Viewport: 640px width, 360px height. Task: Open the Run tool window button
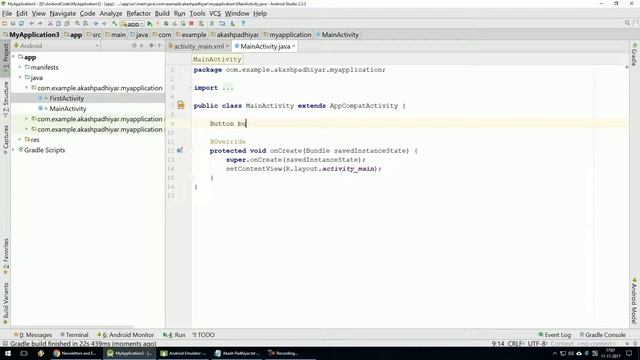(x=174, y=335)
